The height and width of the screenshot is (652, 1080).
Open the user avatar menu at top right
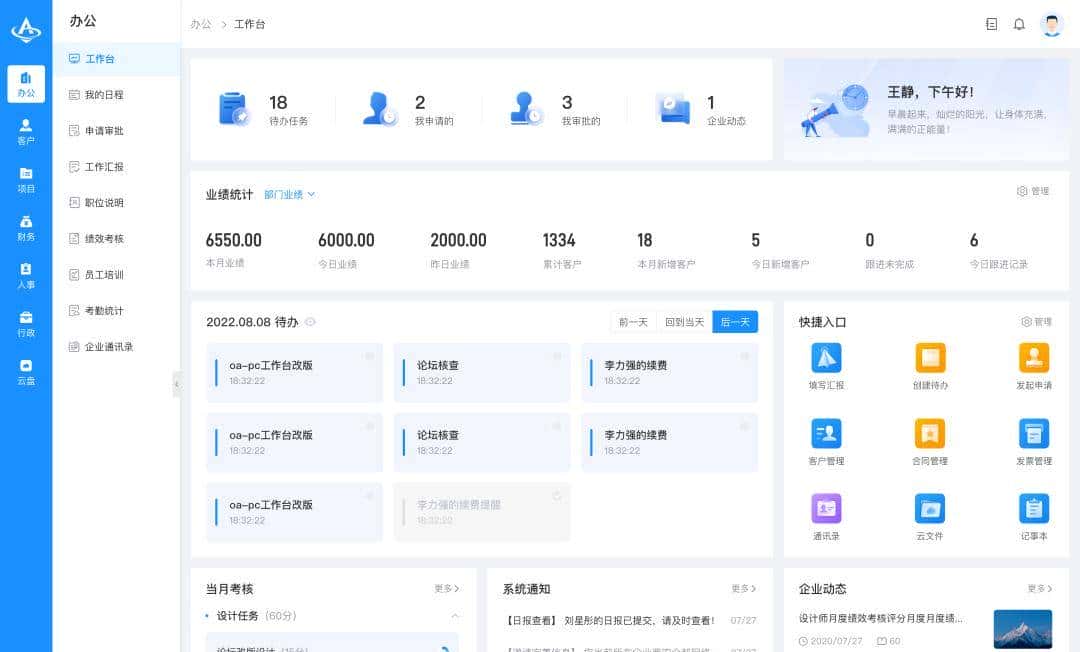pos(1051,23)
